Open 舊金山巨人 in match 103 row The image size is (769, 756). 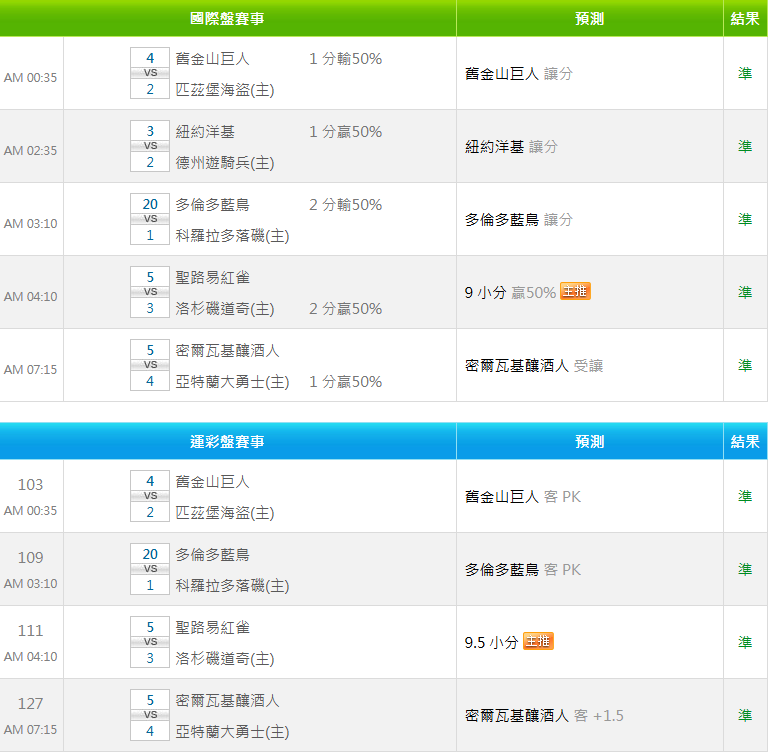[x=212, y=482]
